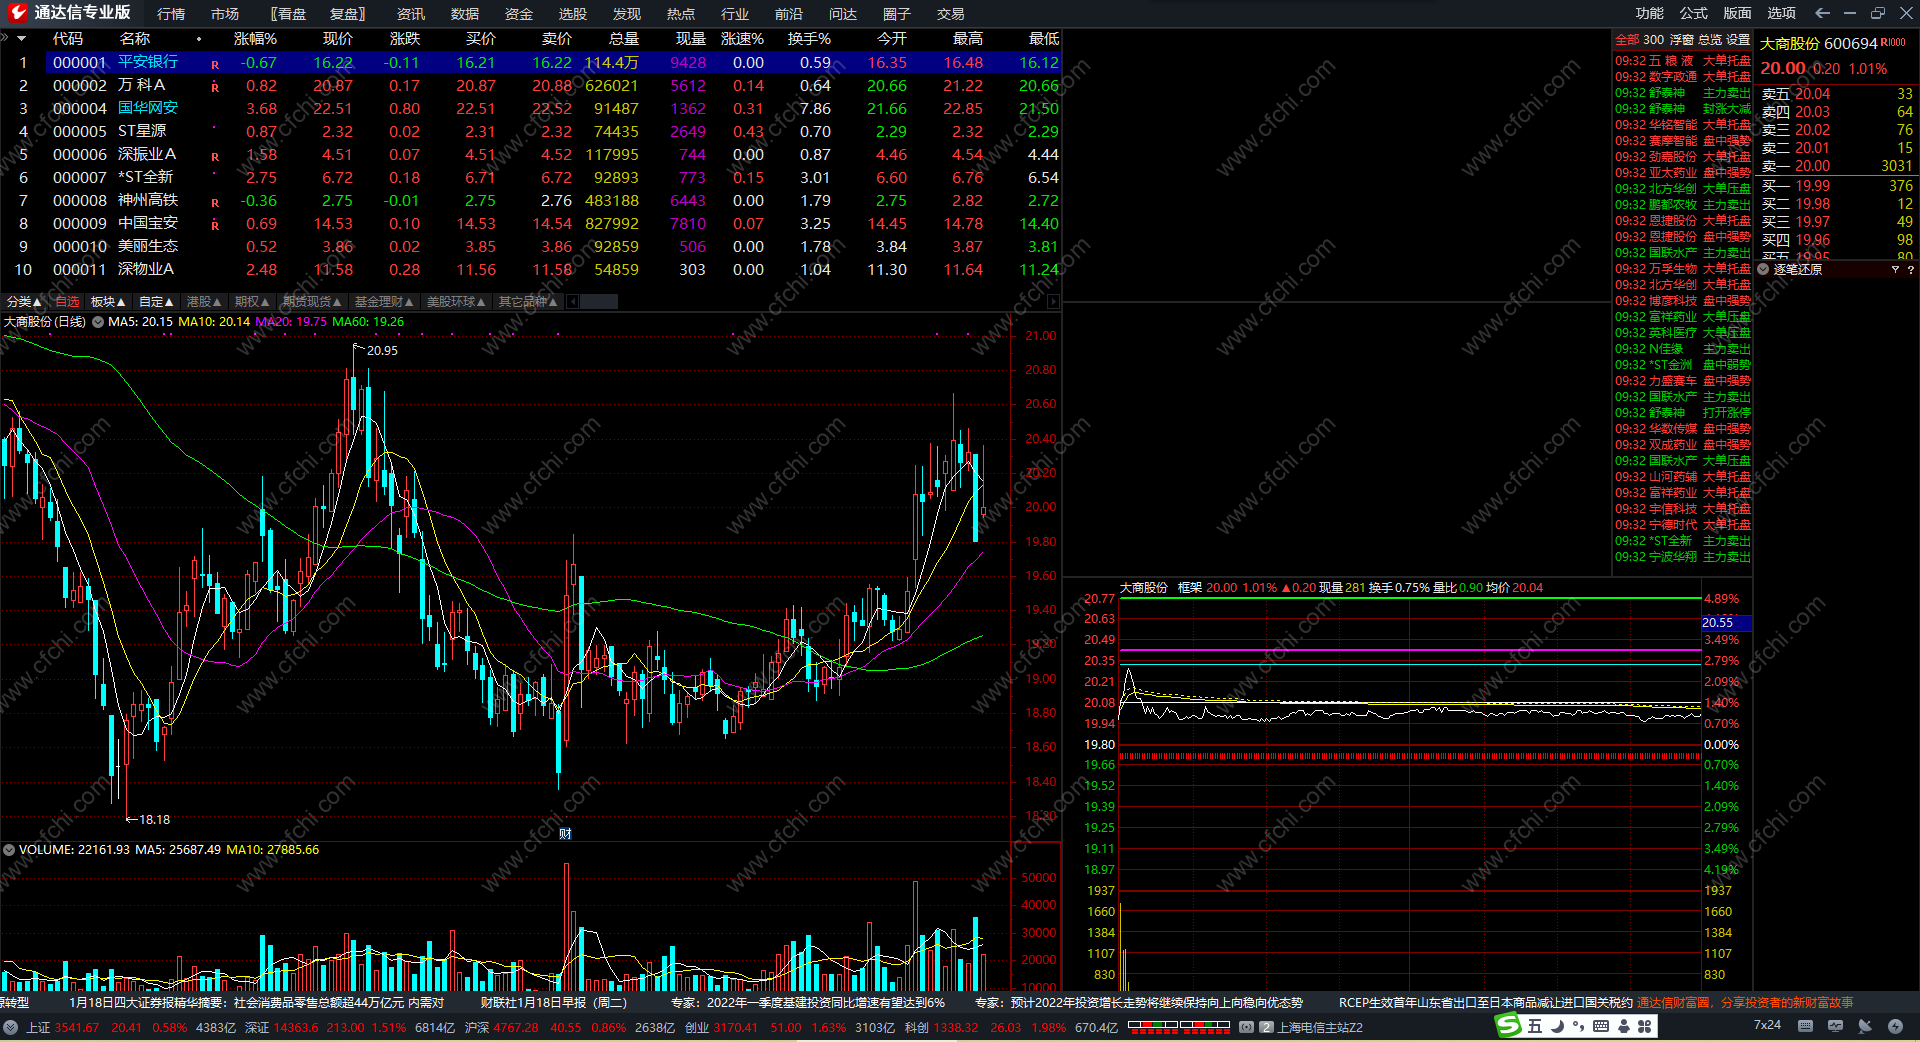Expand the 美股环球 dropdown

[456, 302]
